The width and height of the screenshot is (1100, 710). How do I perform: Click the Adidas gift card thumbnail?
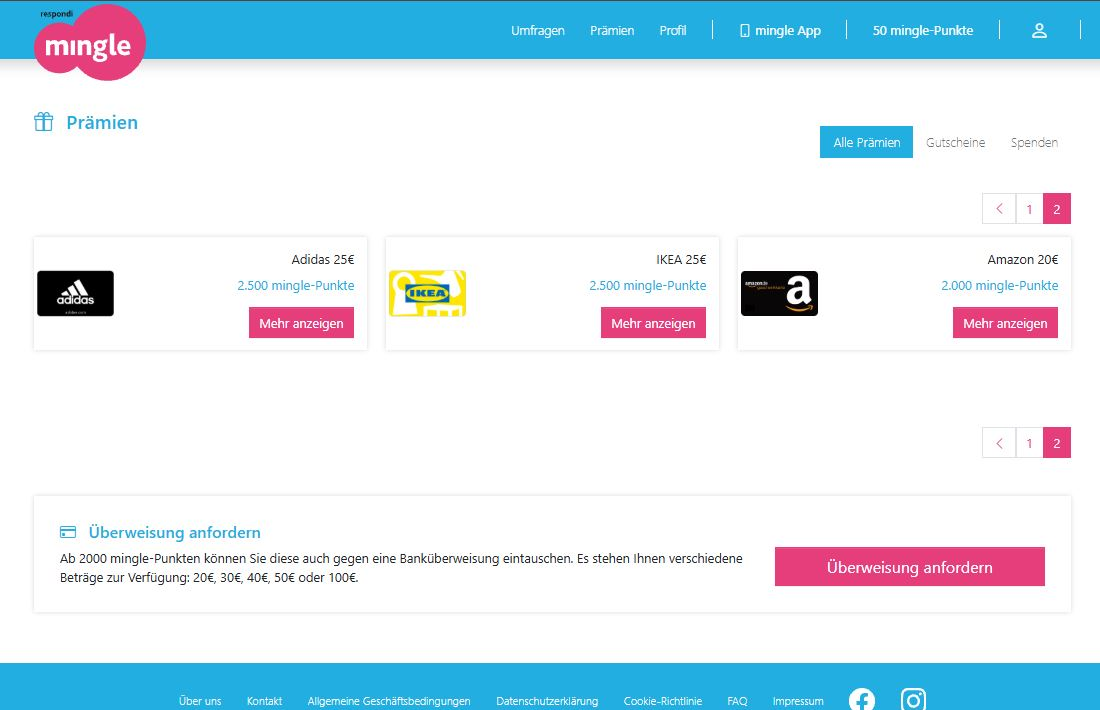pyautogui.click(x=75, y=293)
